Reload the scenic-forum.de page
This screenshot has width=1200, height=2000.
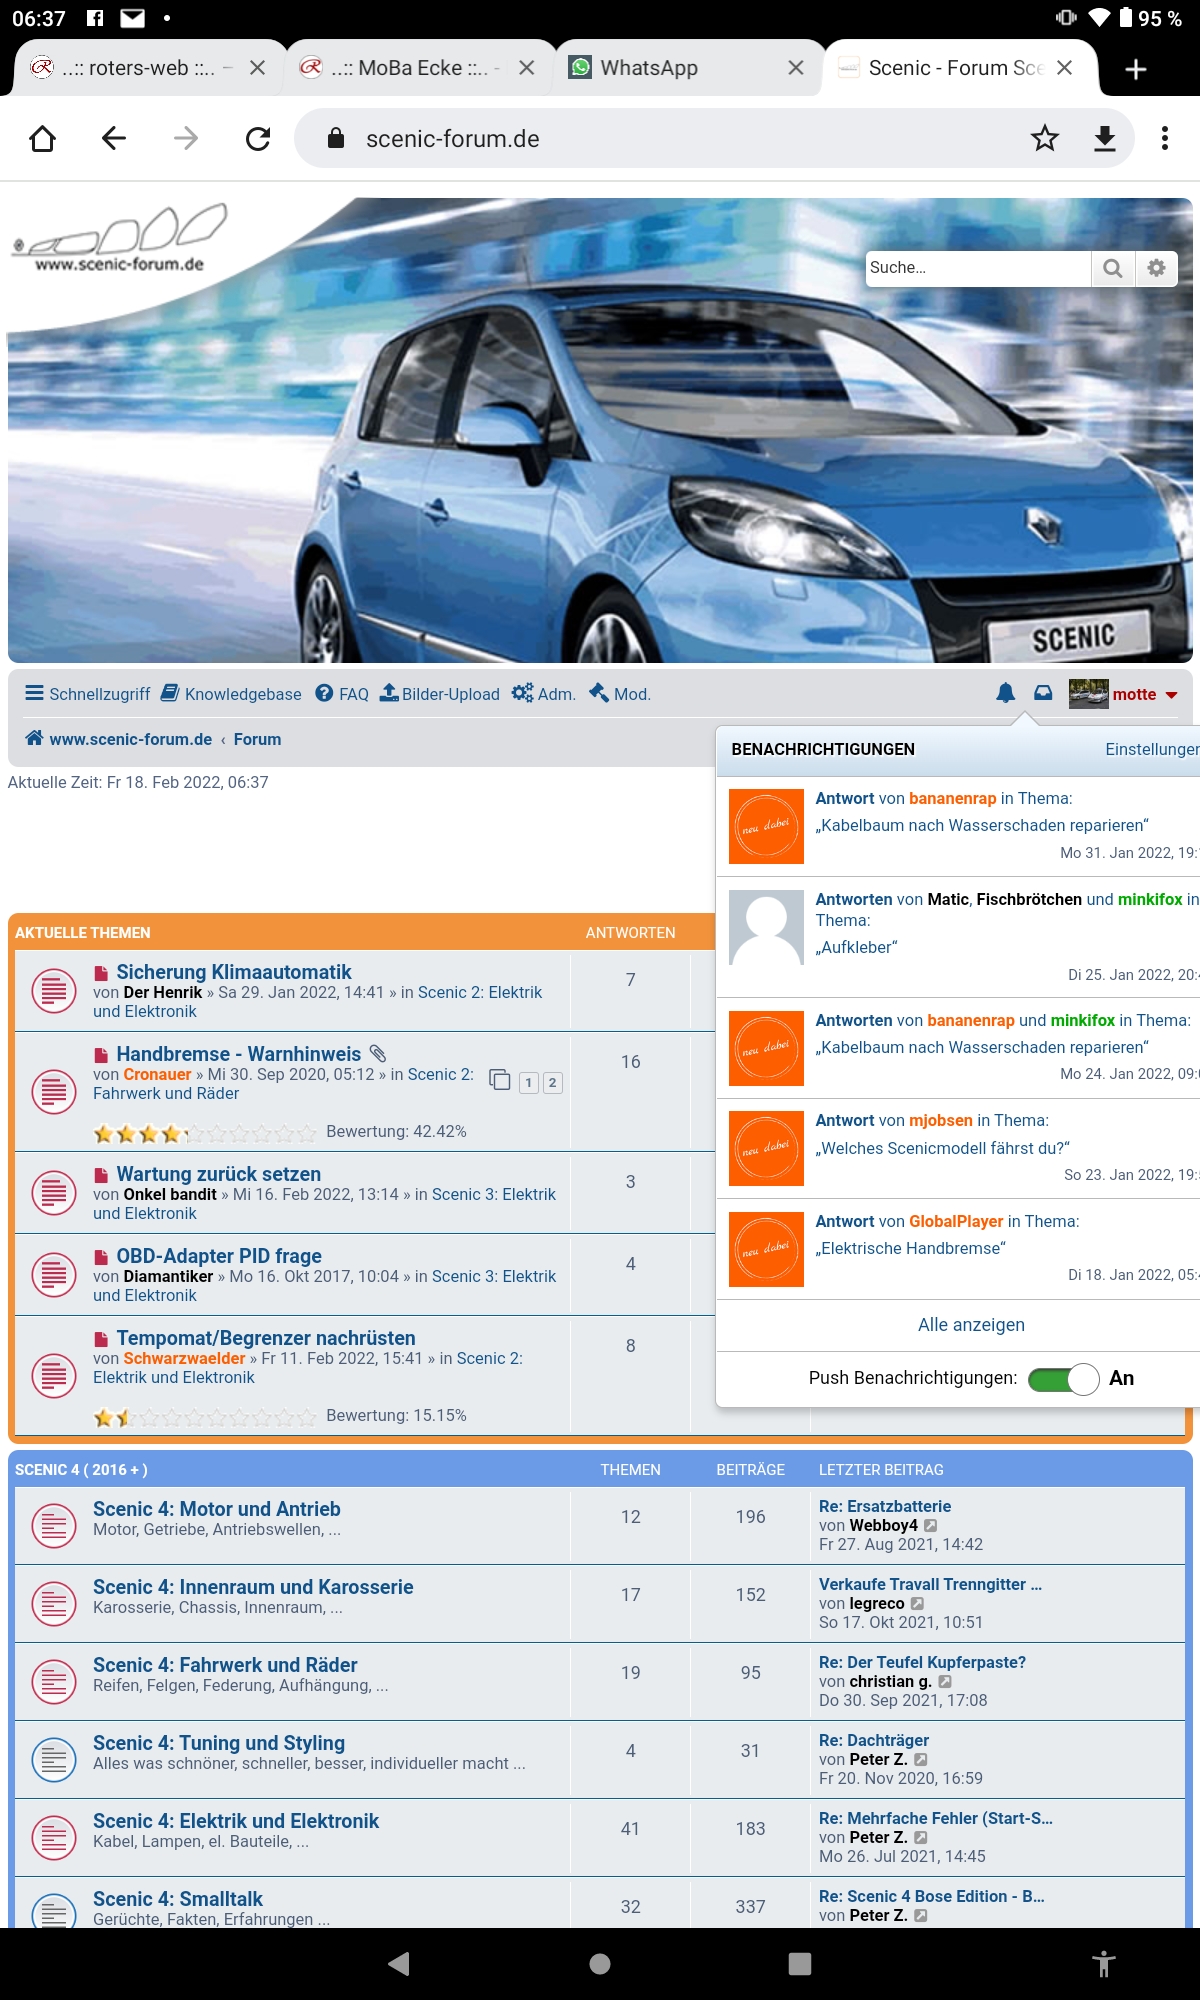tap(258, 138)
